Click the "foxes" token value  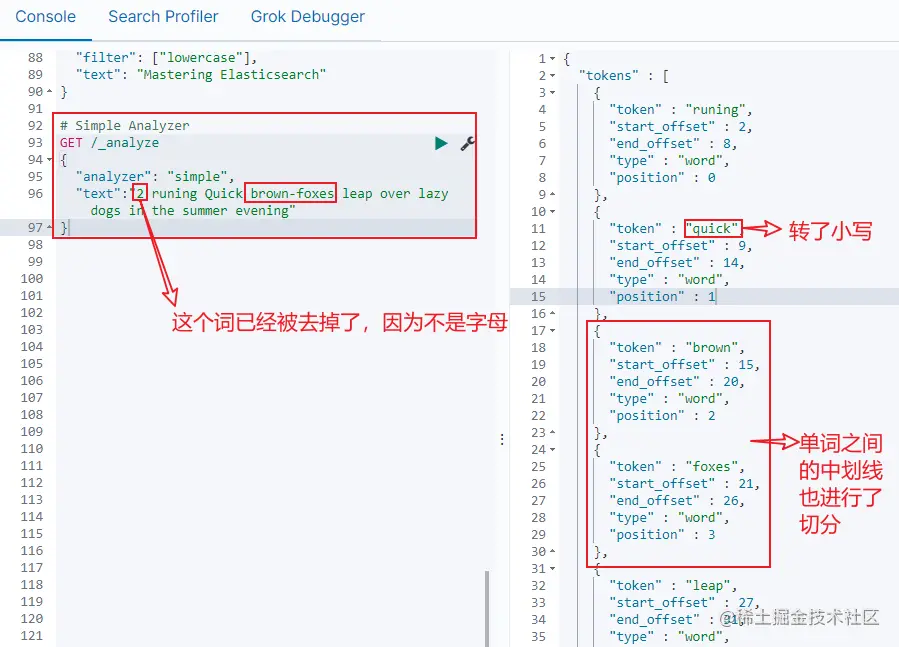[x=712, y=467]
